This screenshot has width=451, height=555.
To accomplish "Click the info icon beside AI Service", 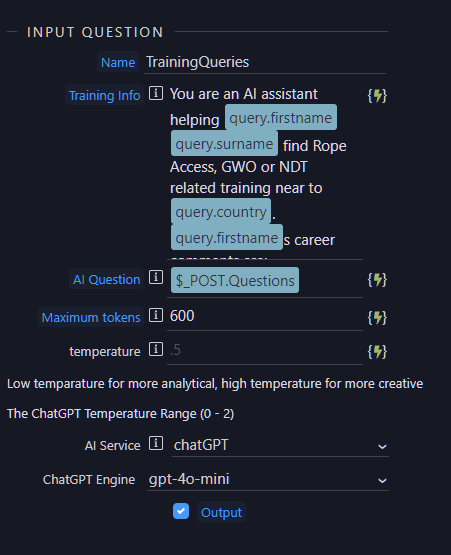I will click(x=156, y=443).
